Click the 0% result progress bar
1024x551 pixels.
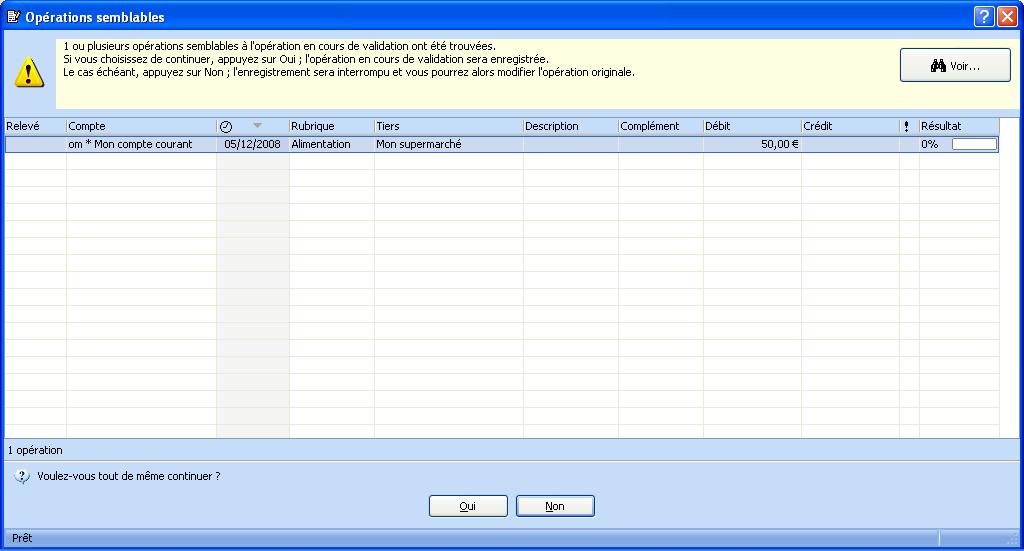974,145
